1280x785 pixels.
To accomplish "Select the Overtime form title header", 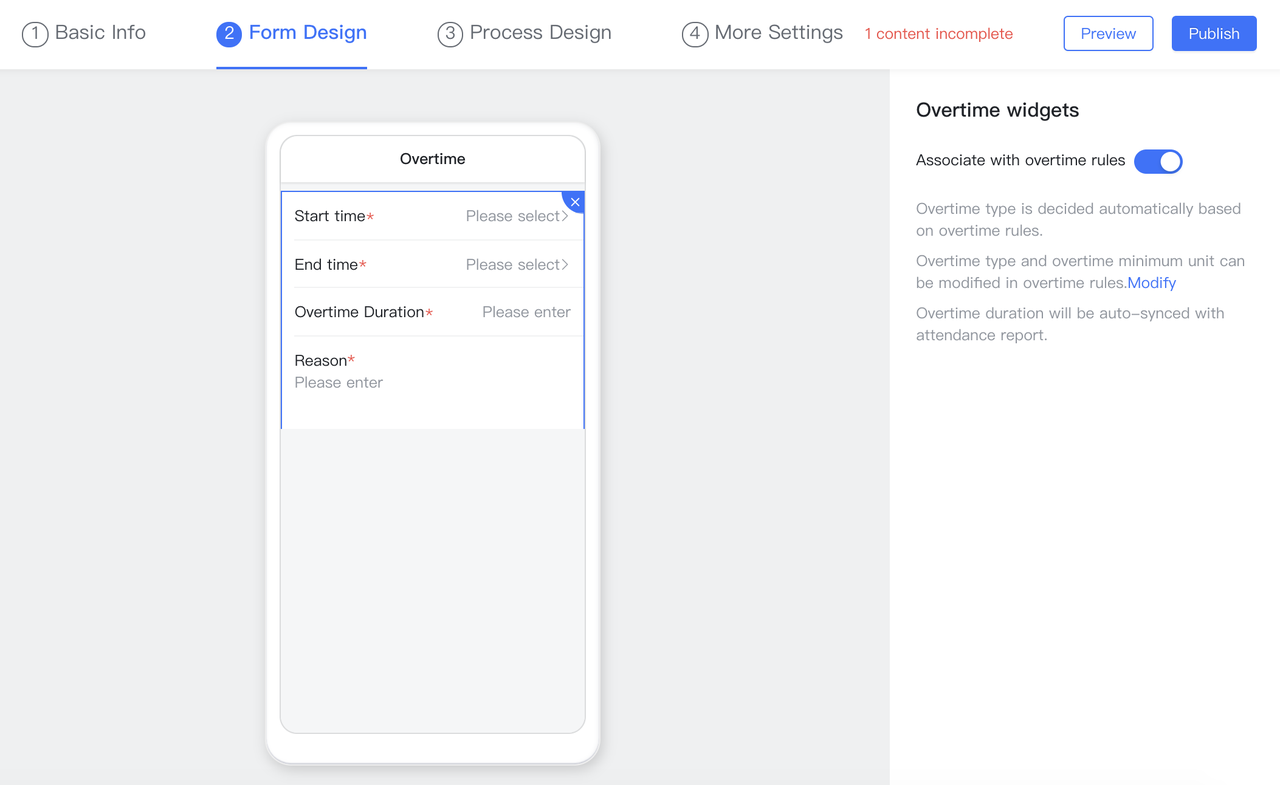I will point(432,159).
